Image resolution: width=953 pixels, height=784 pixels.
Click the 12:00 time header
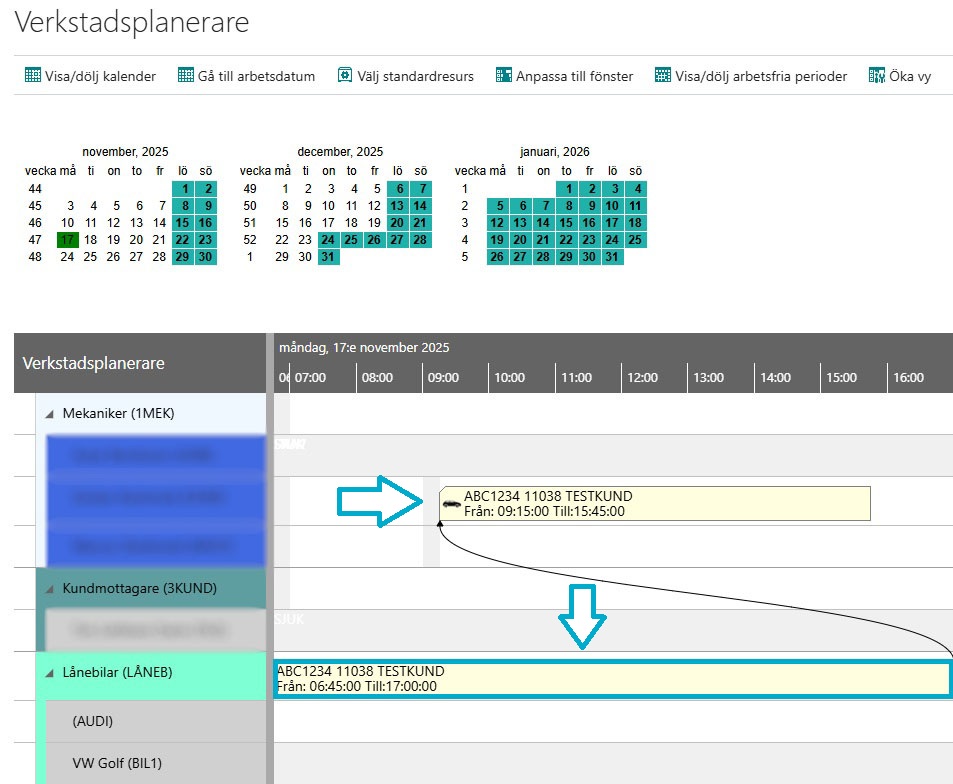641,378
